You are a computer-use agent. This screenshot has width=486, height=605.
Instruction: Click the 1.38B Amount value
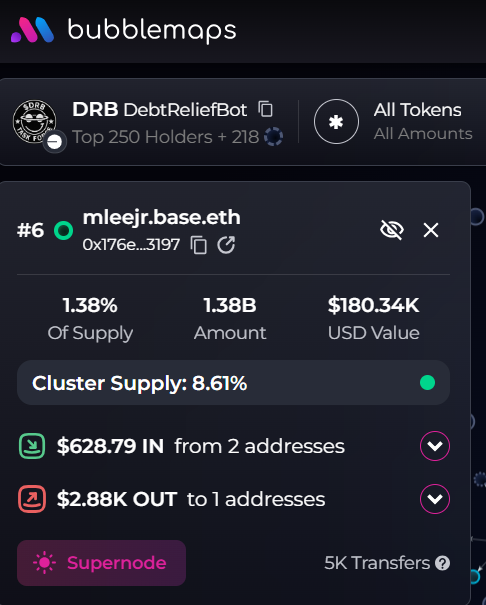pyautogui.click(x=230, y=306)
